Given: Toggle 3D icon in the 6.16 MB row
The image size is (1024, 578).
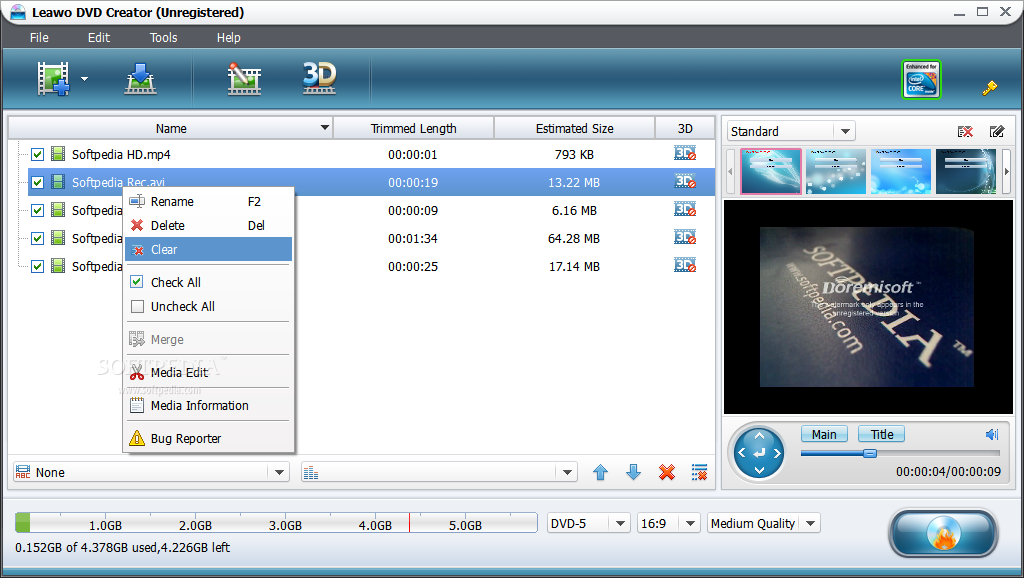Looking at the screenshot, I should 685,209.
